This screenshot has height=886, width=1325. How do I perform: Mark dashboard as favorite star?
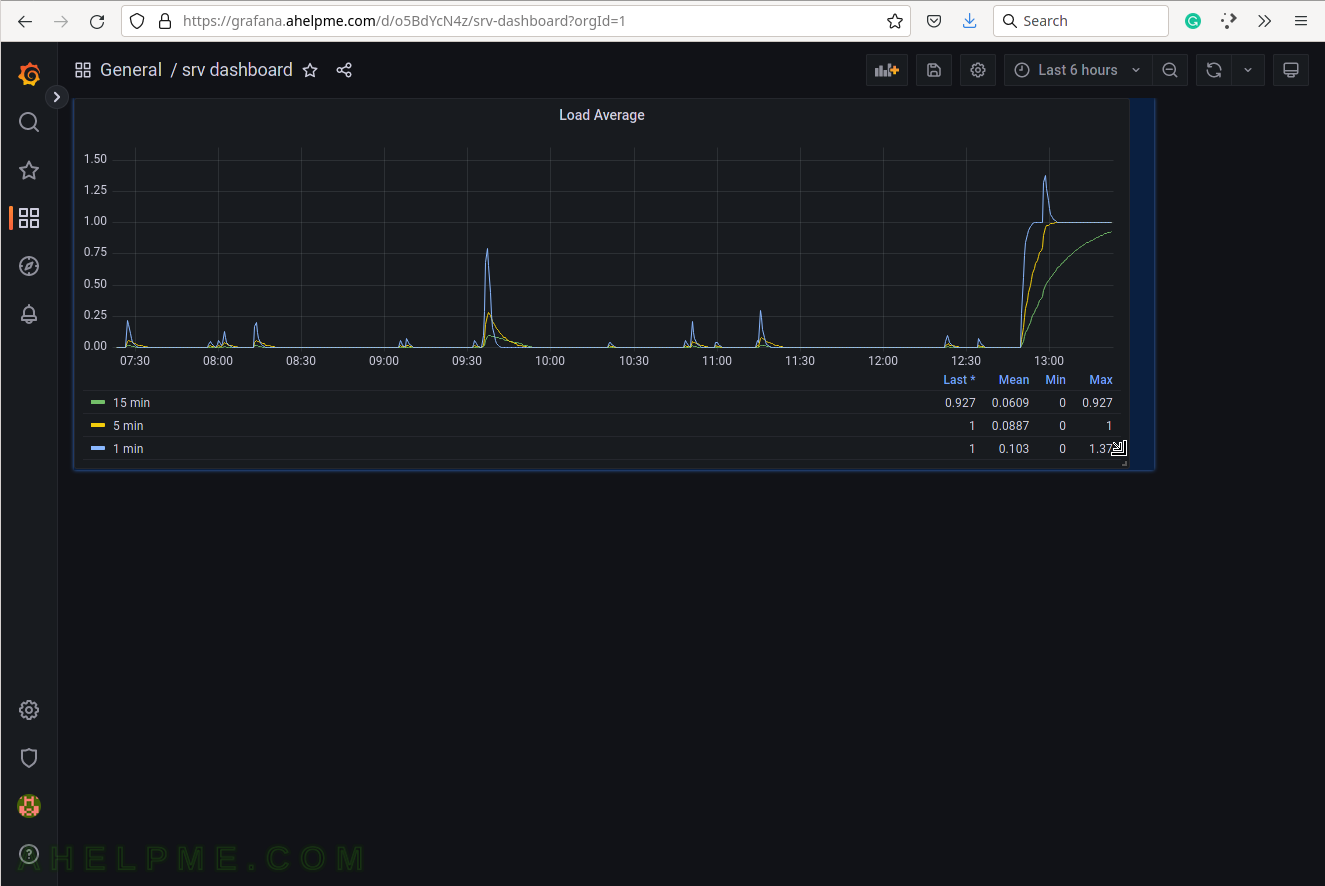(x=310, y=70)
